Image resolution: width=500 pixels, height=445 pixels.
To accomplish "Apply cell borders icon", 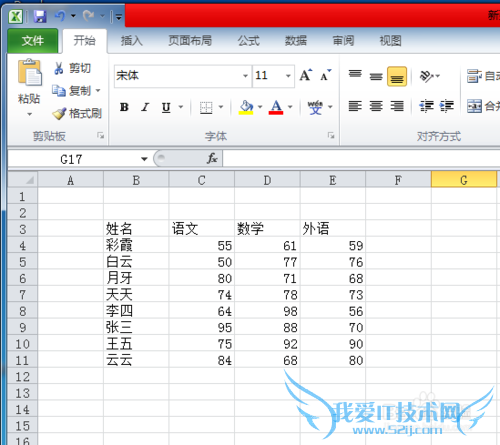I will pos(206,108).
